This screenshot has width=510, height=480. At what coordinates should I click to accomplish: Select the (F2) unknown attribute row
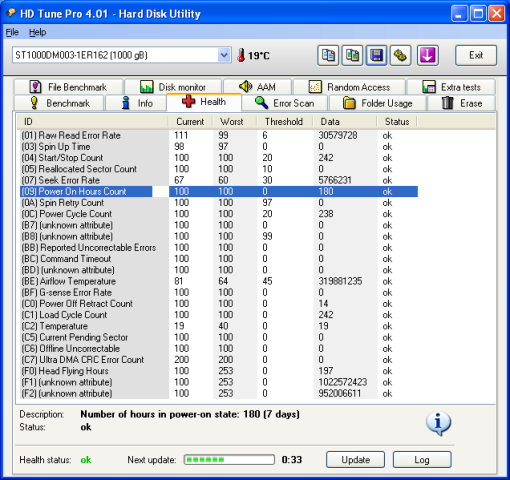tap(219, 393)
